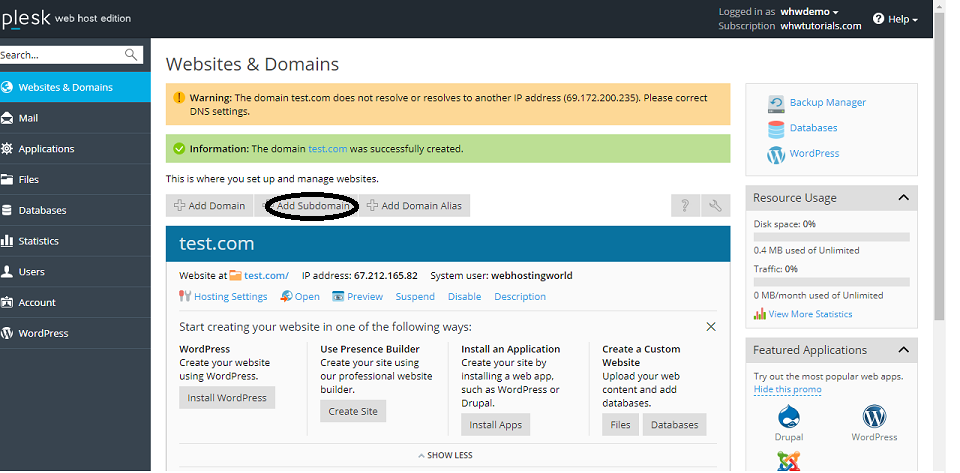
Task: Open Mail in the sidebar
Action: tap(28, 118)
